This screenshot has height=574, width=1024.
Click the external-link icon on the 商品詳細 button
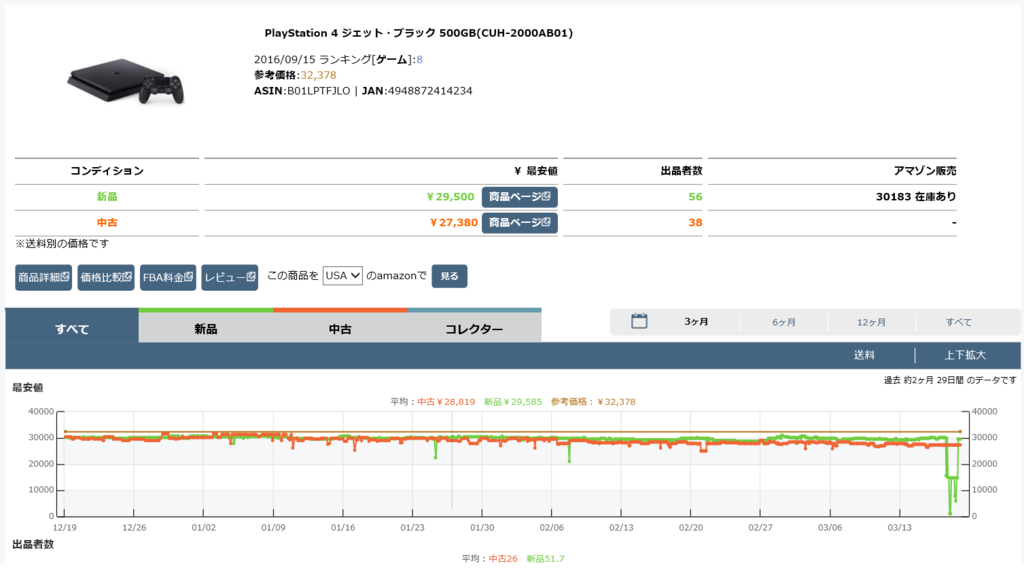click(65, 276)
